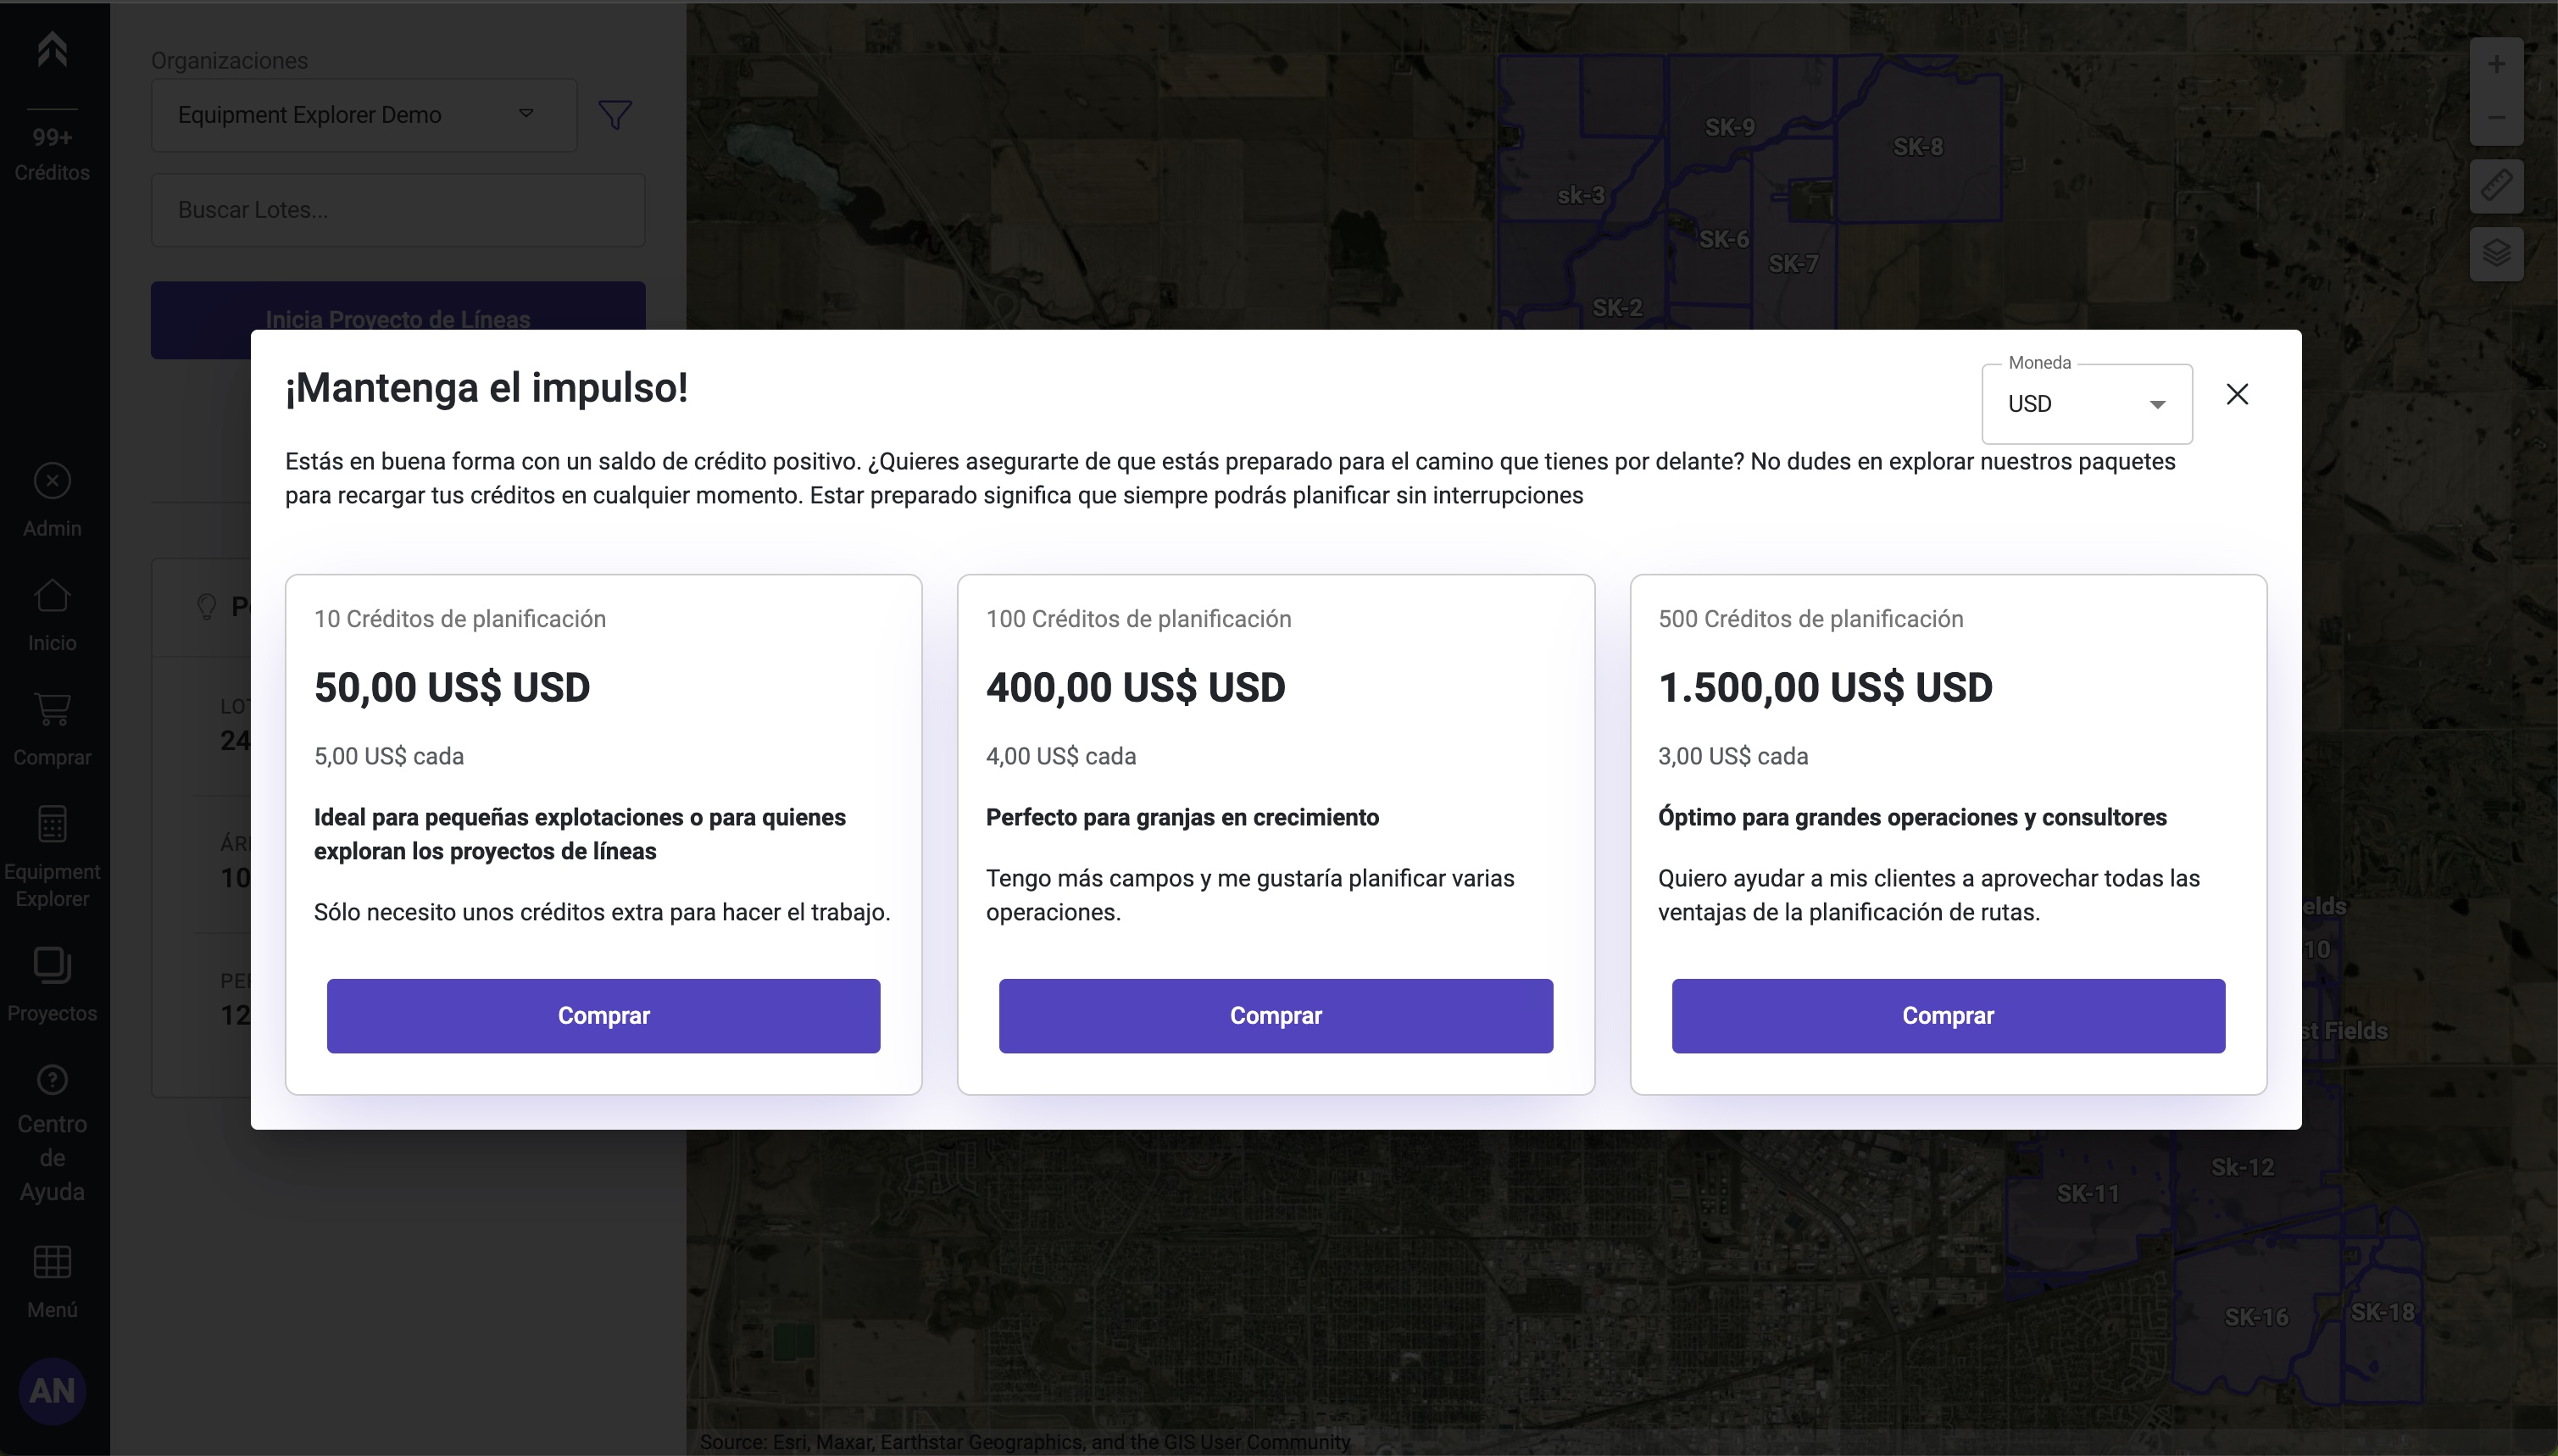Image resolution: width=2558 pixels, height=1456 pixels.
Task: Close the ¡Mantenga el impulso! dialog
Action: click(2237, 394)
